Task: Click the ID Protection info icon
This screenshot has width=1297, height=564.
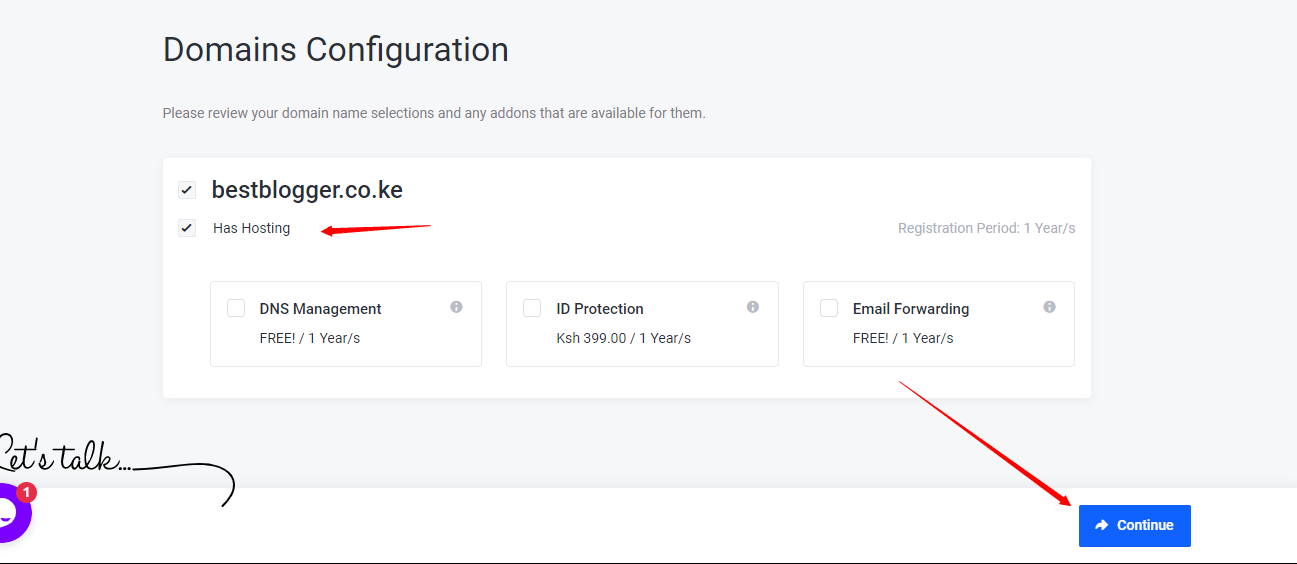Action: tap(753, 307)
